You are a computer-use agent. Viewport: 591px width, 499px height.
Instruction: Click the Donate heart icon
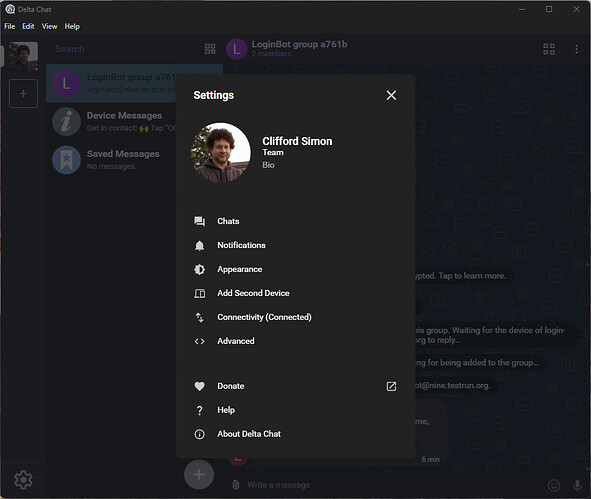[x=199, y=386]
